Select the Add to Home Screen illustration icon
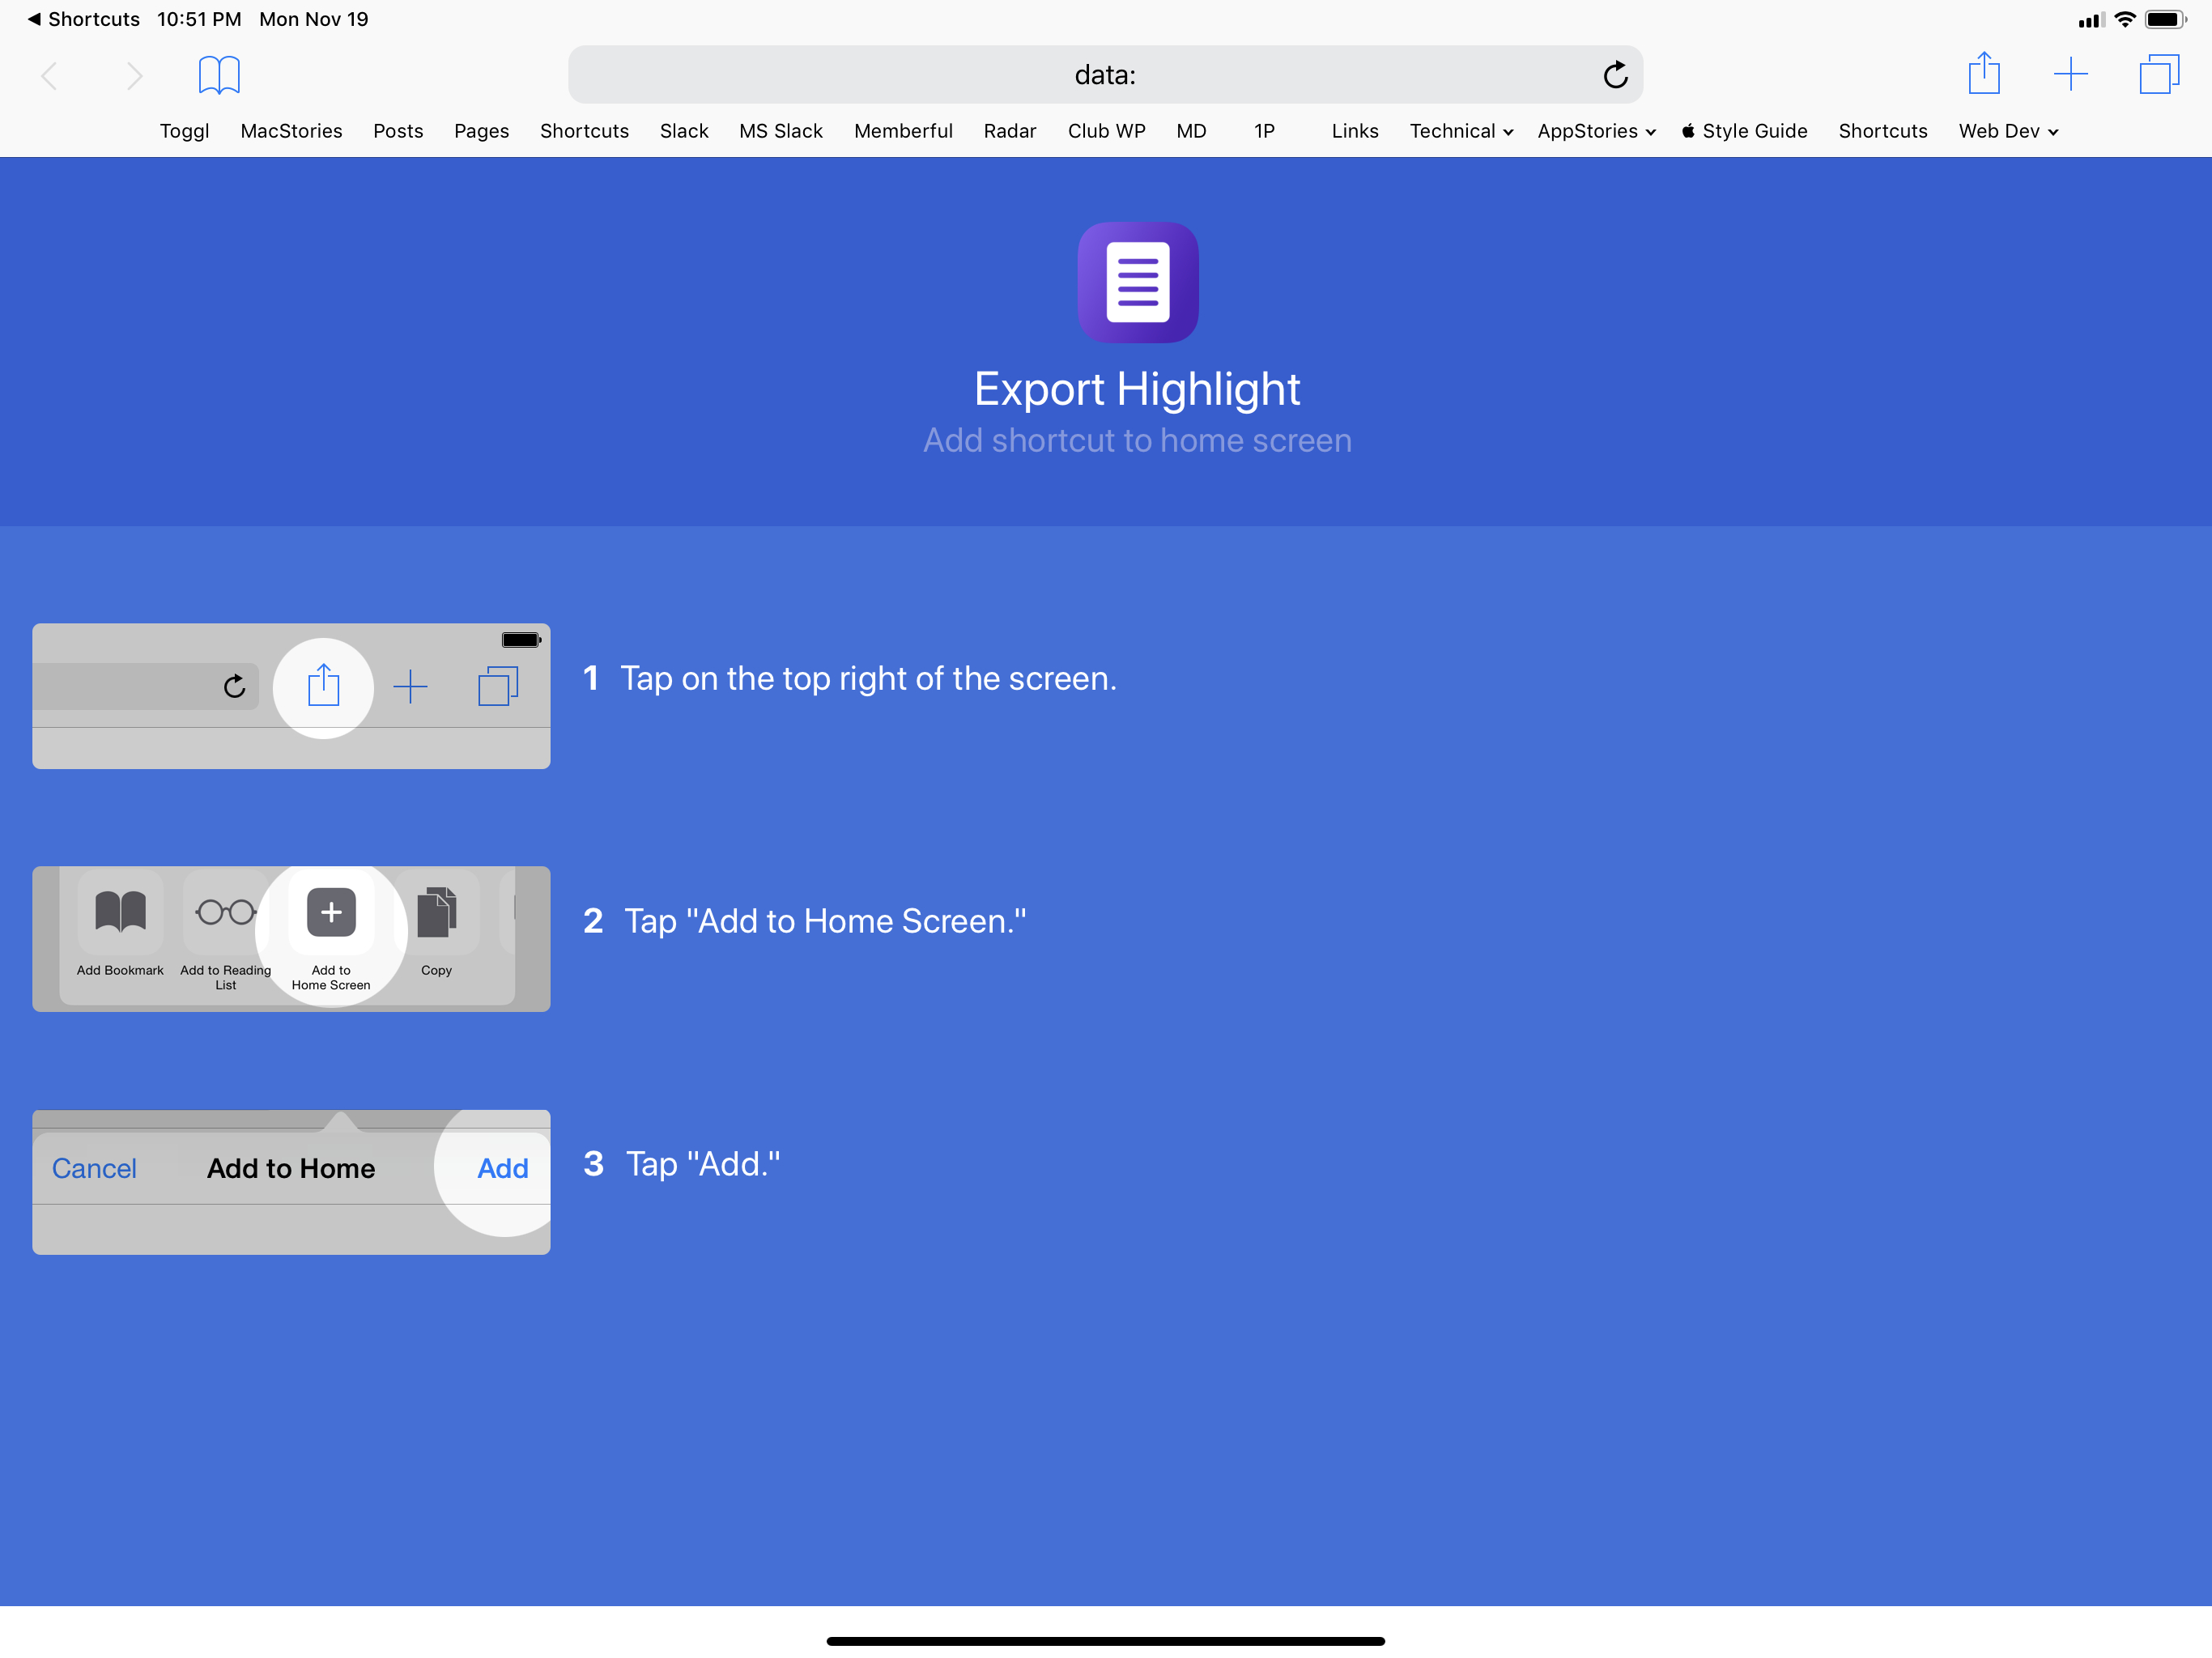2212x1658 pixels. click(x=331, y=911)
